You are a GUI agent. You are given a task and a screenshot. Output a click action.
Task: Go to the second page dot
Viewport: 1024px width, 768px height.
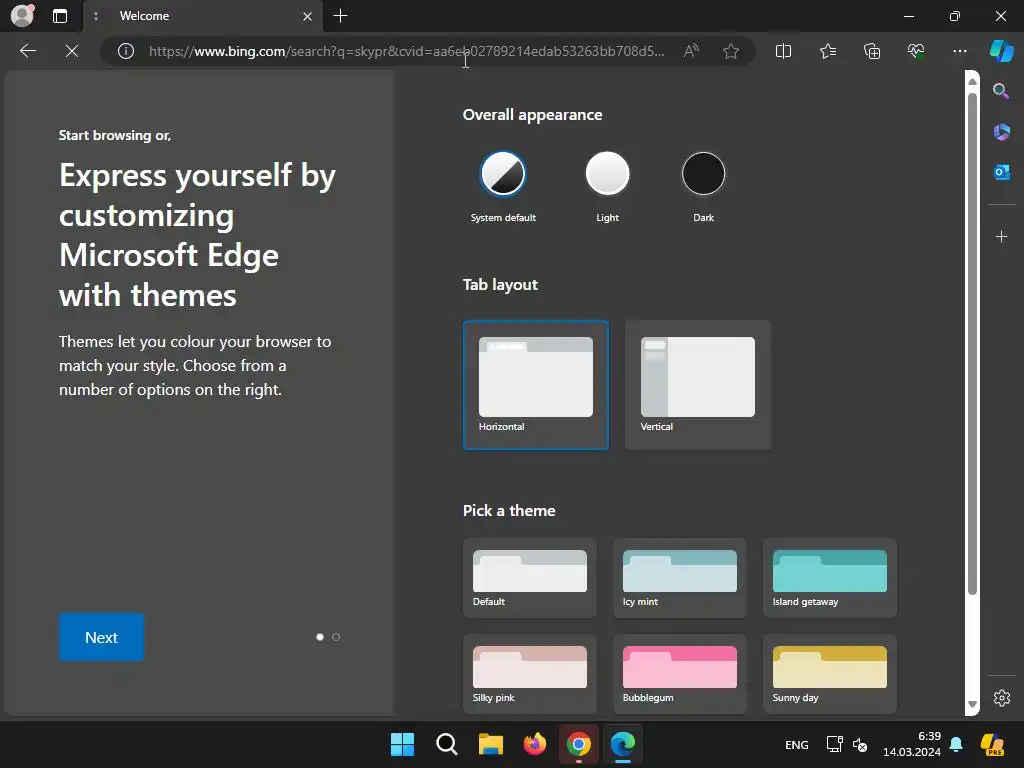pyautogui.click(x=336, y=637)
